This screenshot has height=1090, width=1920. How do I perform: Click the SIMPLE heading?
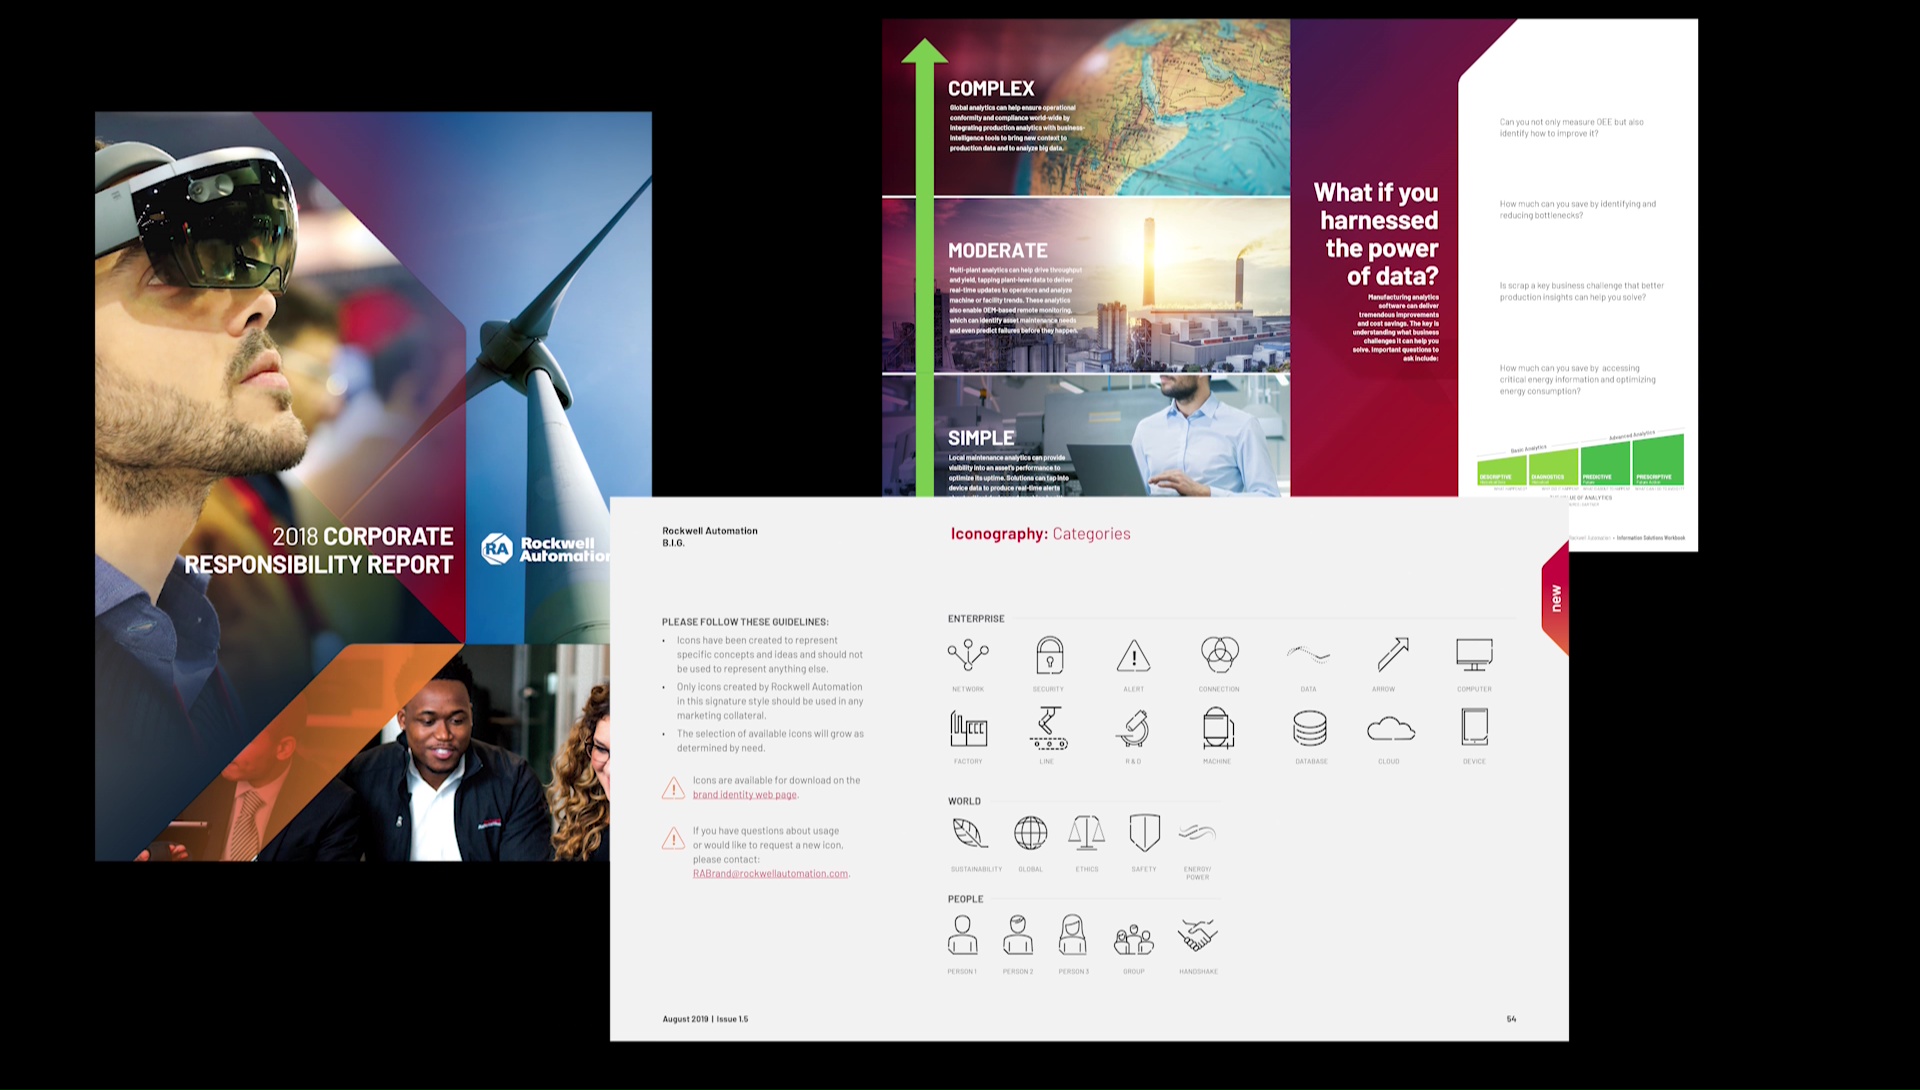(x=981, y=438)
